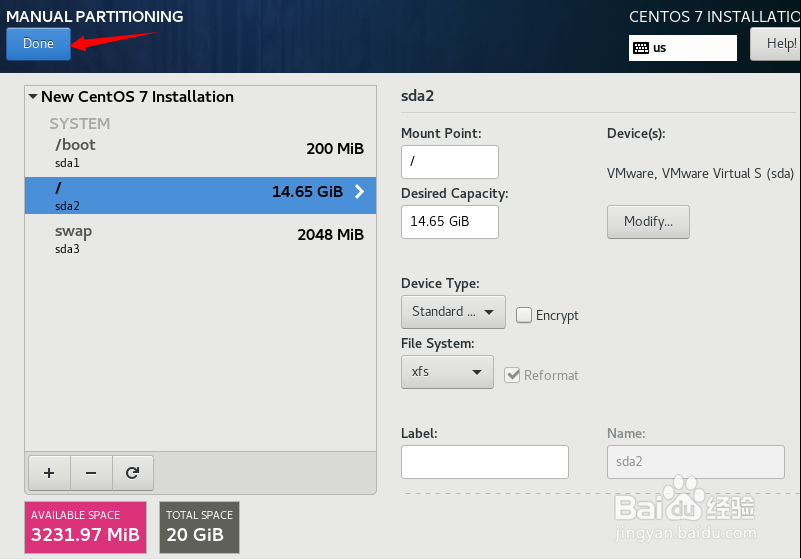The image size is (801, 560).
Task: Enable the Encrypt checkbox
Action: click(524, 315)
